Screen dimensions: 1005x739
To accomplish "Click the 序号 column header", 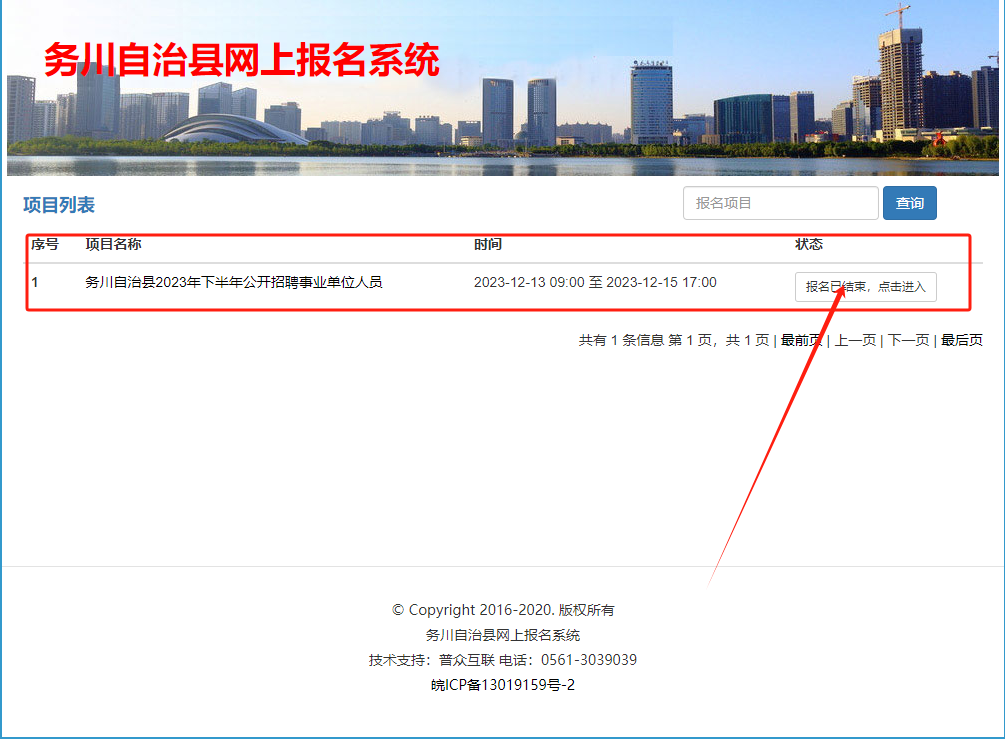I will coord(45,244).
